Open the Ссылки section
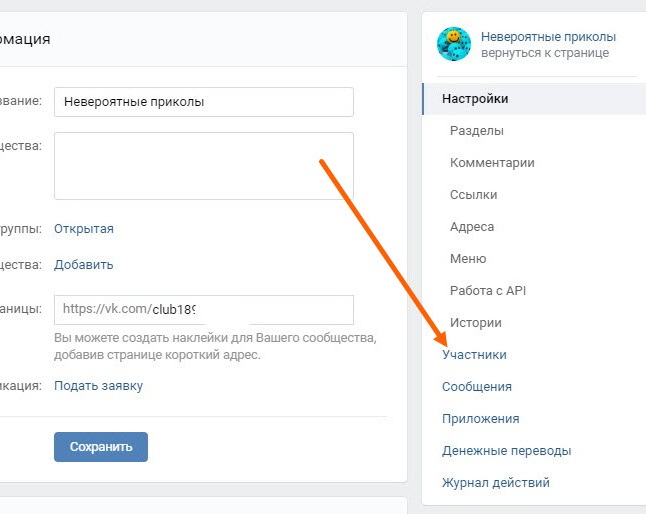Viewport: 646px width, 514px height. 473,195
